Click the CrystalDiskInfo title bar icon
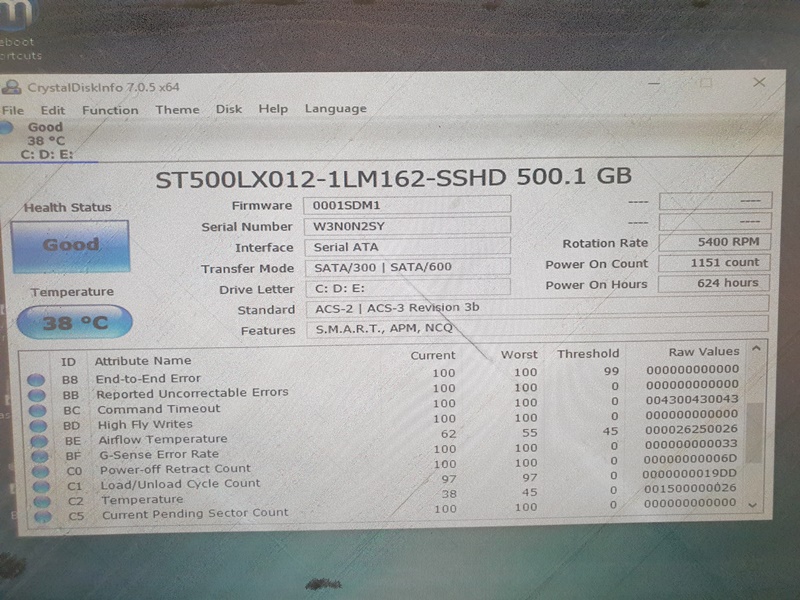The height and width of the screenshot is (600, 800). click(11, 88)
